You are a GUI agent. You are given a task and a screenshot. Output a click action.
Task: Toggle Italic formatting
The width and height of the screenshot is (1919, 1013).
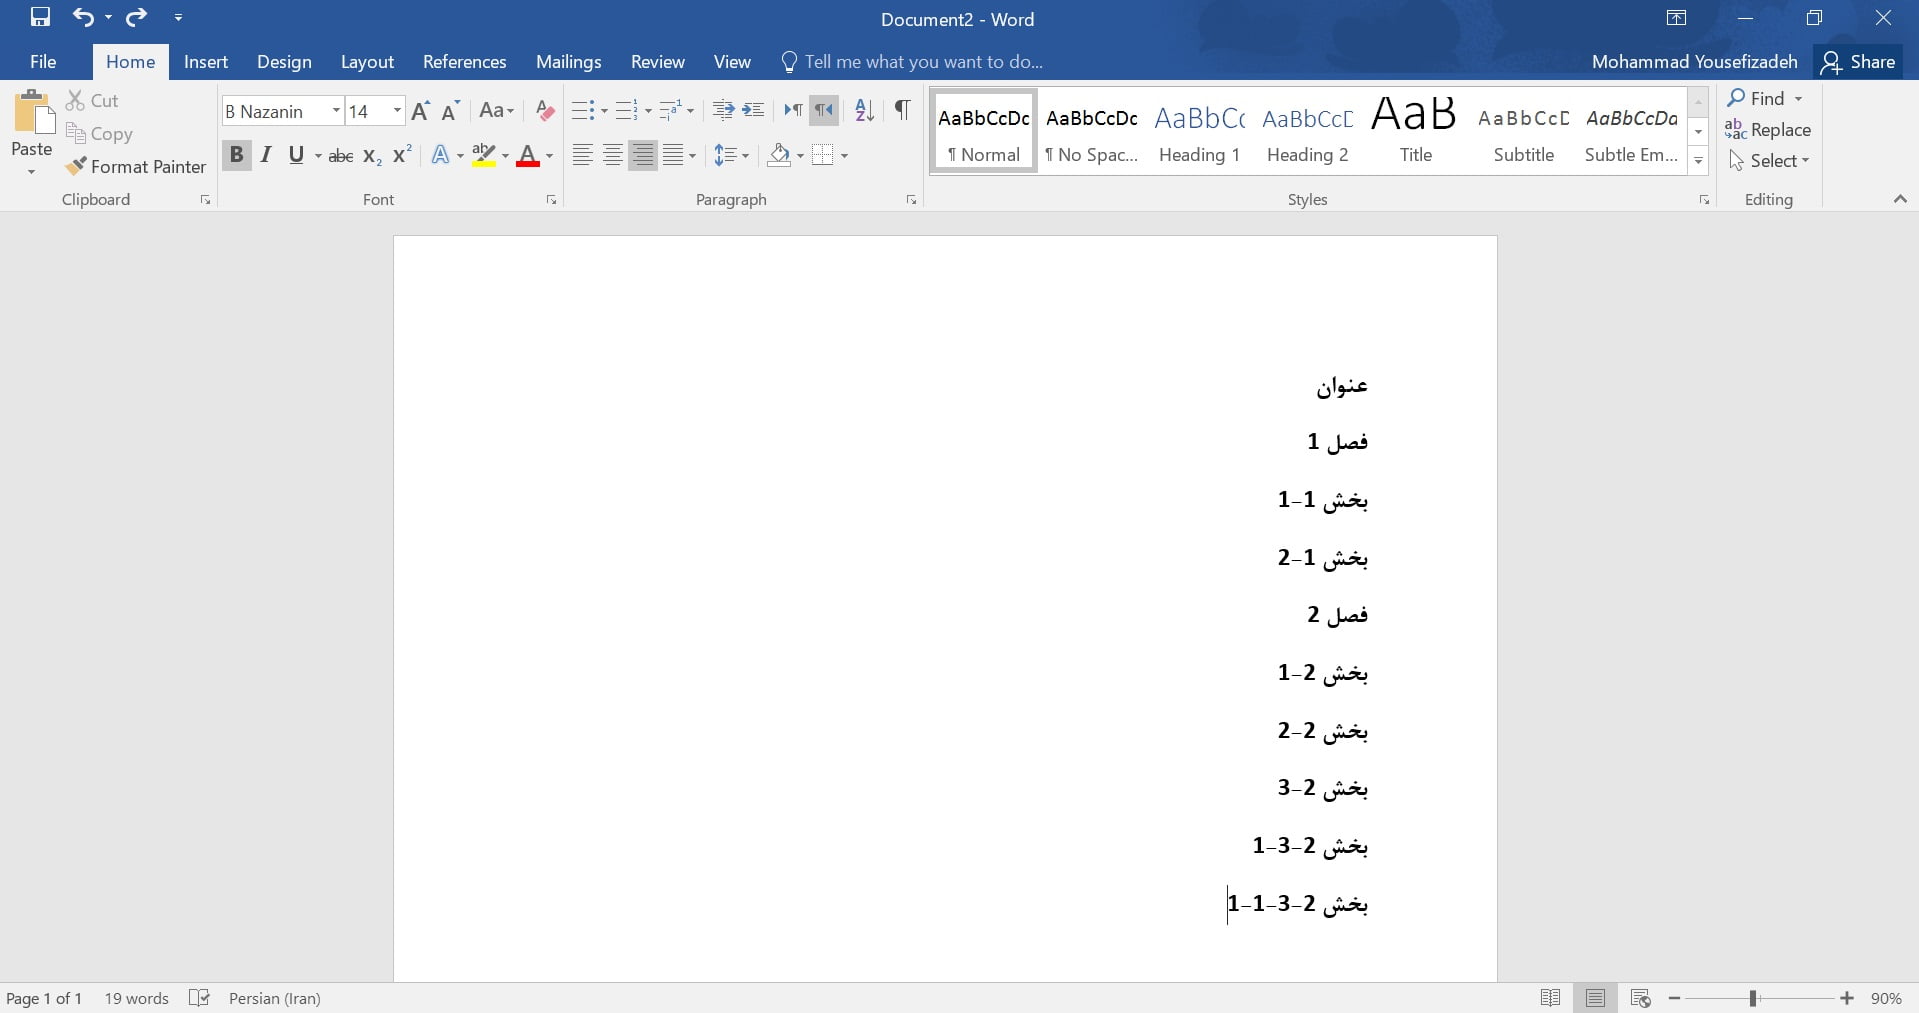266,155
